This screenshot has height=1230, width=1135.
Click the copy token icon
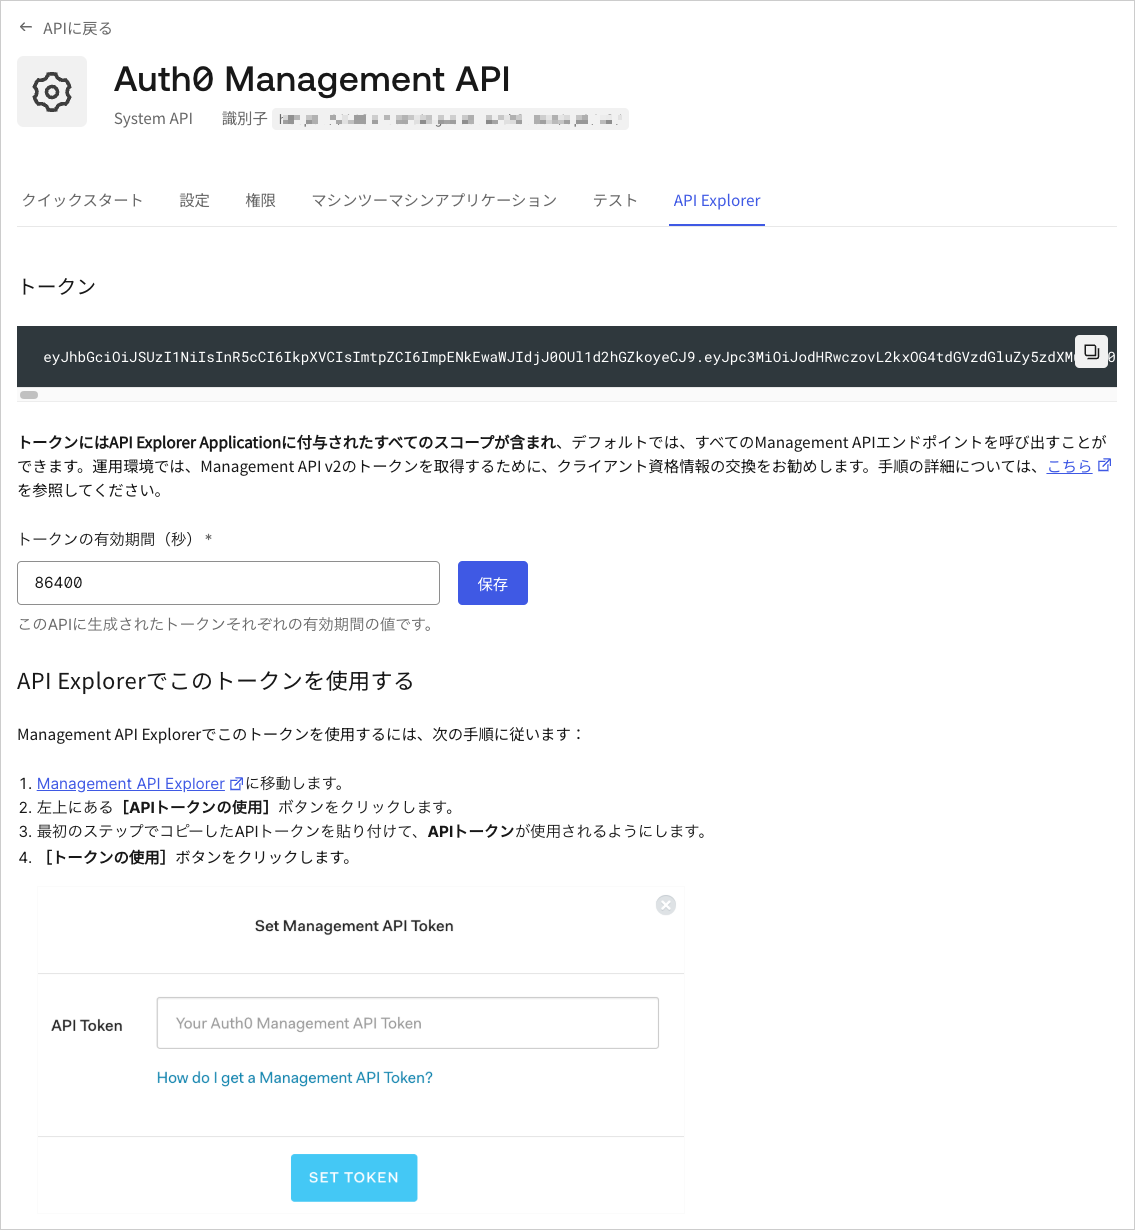tap(1091, 351)
